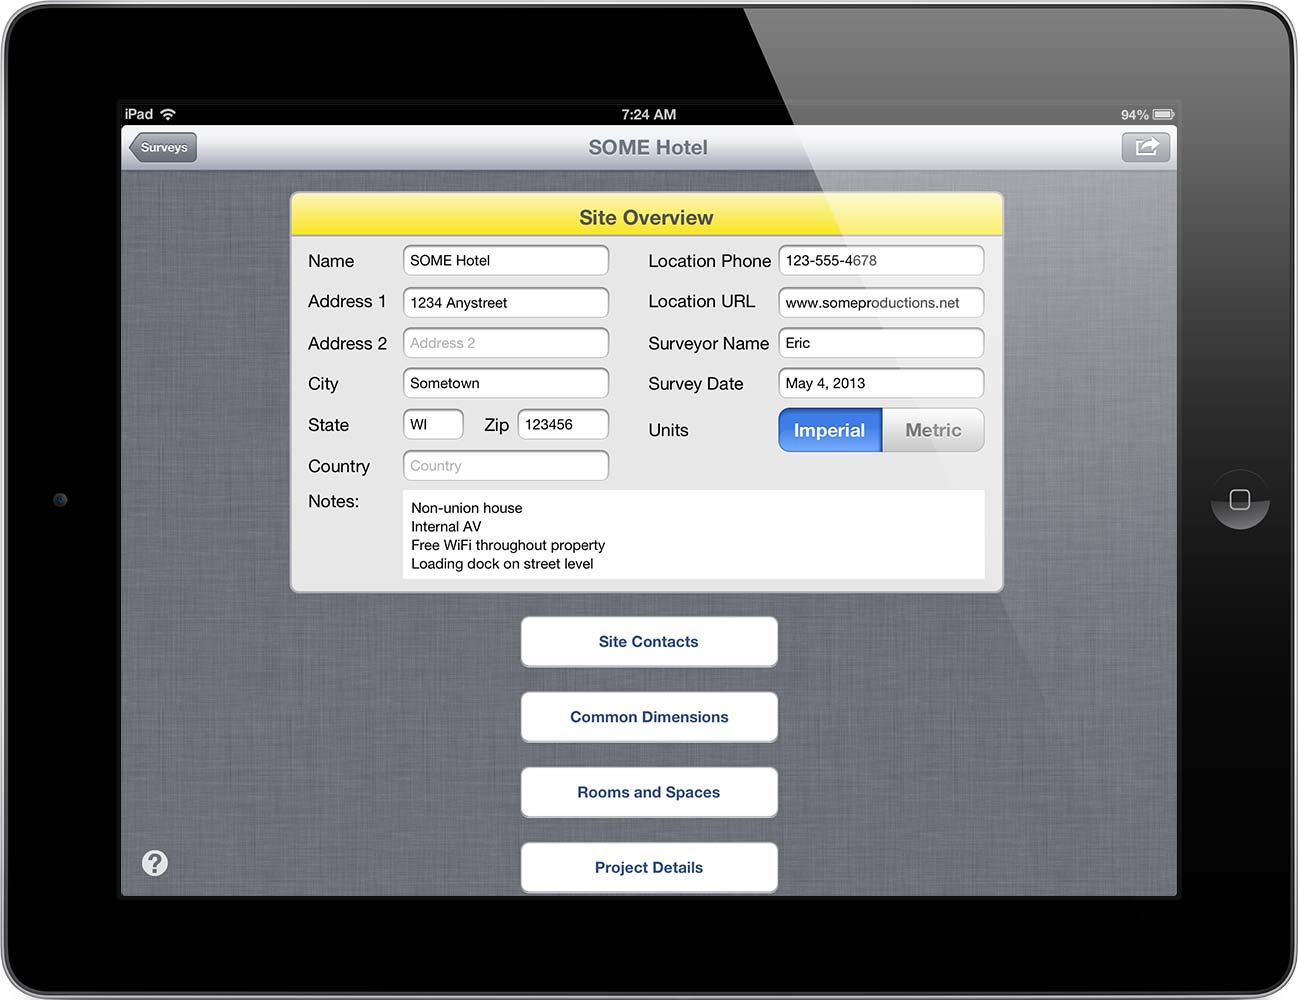Edit the City field
1298x1000 pixels.
506,383
